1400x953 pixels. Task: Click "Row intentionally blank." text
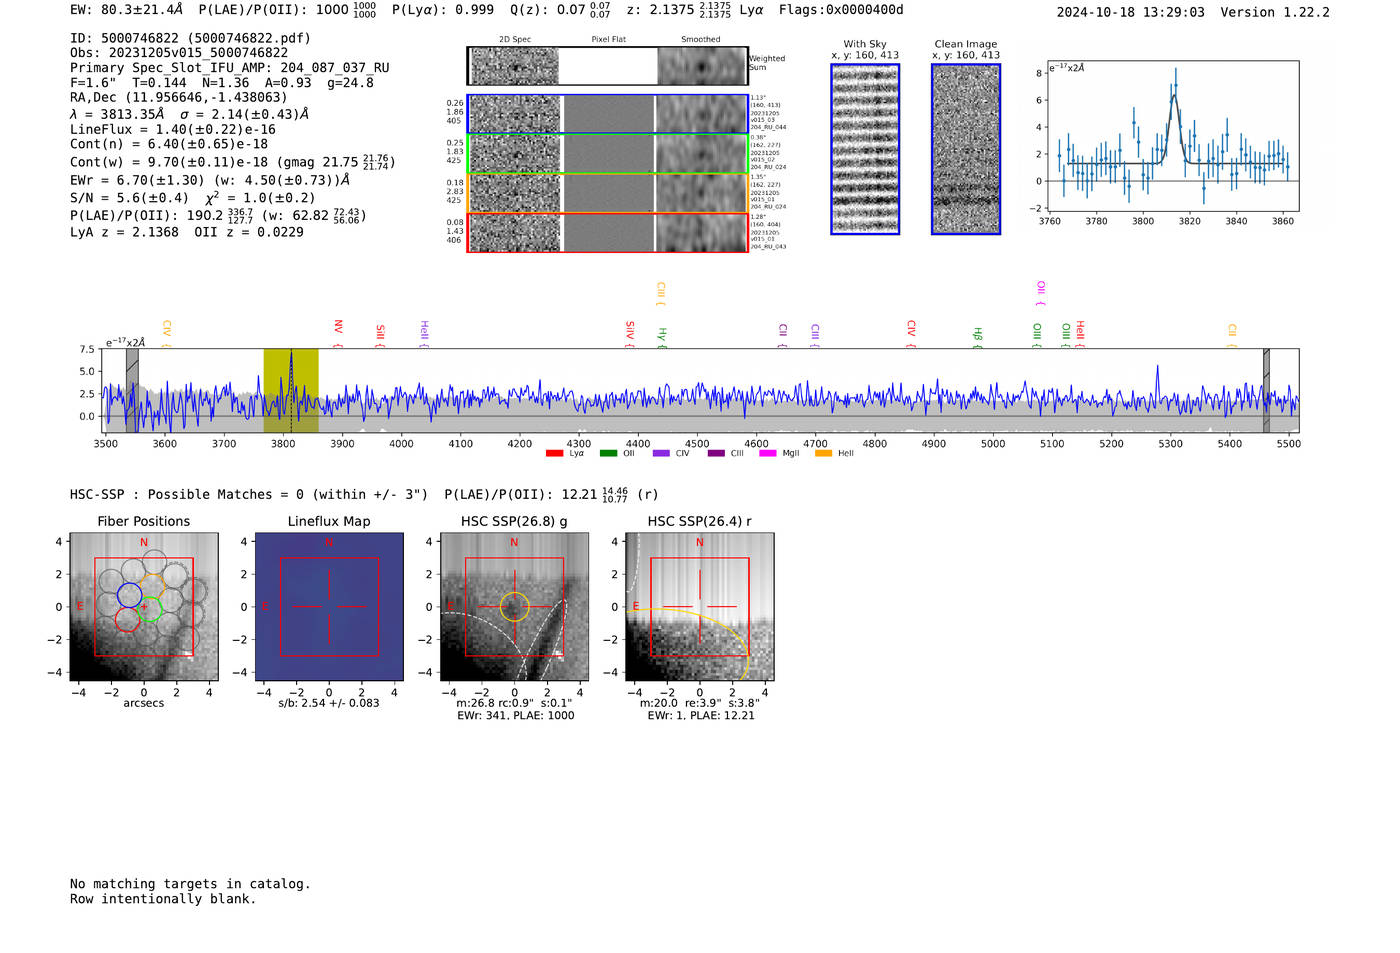163,899
